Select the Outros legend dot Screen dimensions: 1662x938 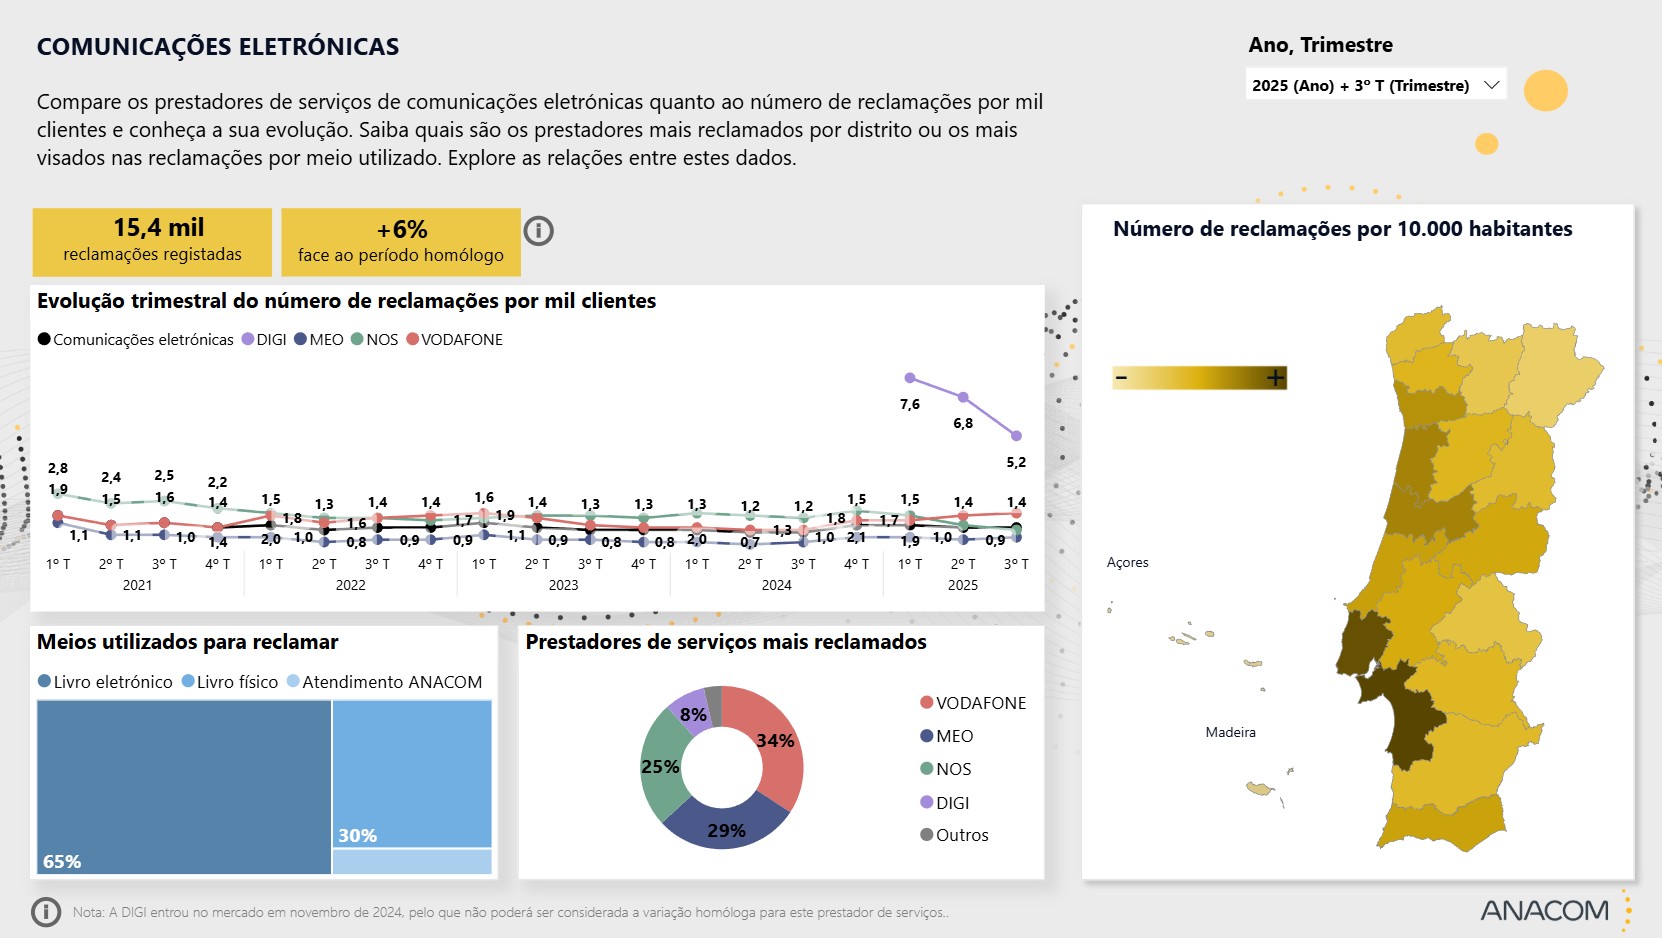point(926,835)
